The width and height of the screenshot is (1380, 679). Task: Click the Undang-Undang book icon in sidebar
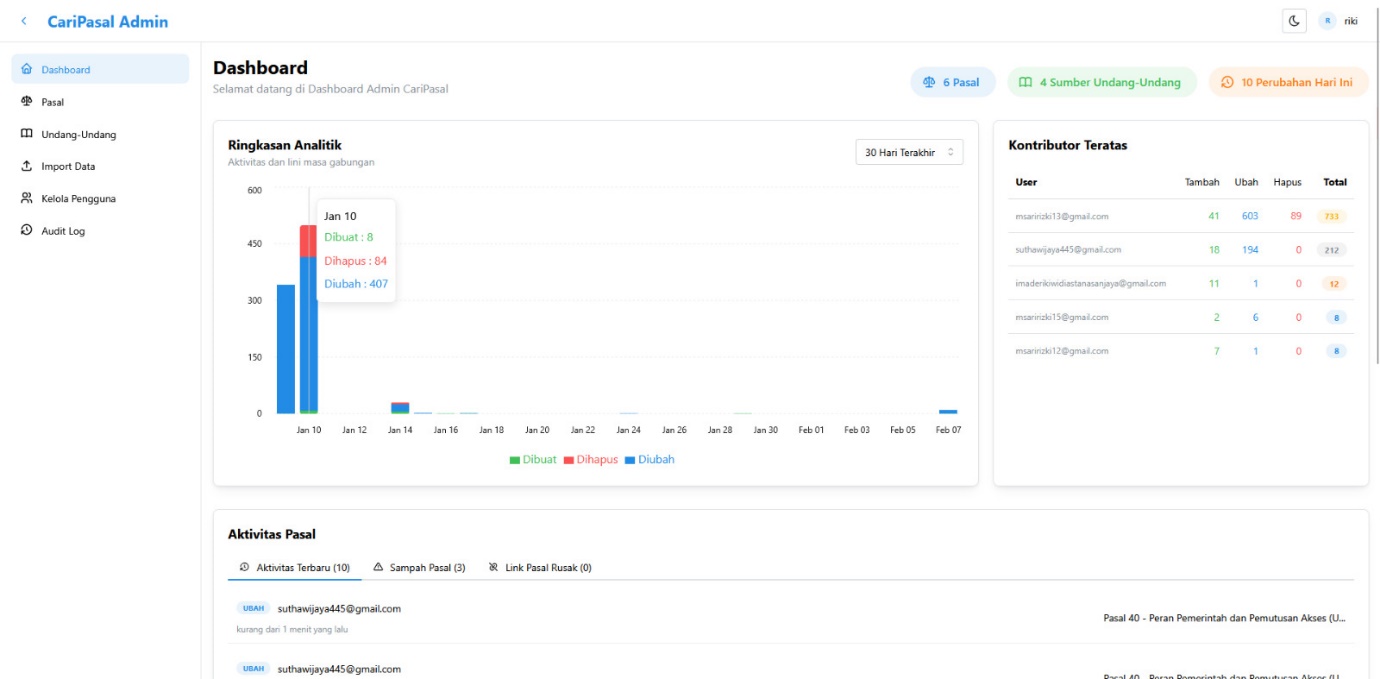click(27, 134)
